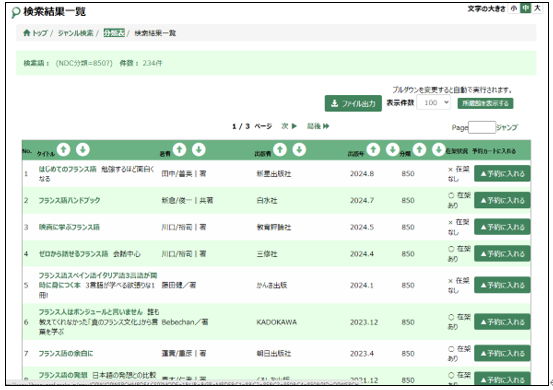553x390 pixels.
Task: Sort by author descending arrow
Action: 199,150
